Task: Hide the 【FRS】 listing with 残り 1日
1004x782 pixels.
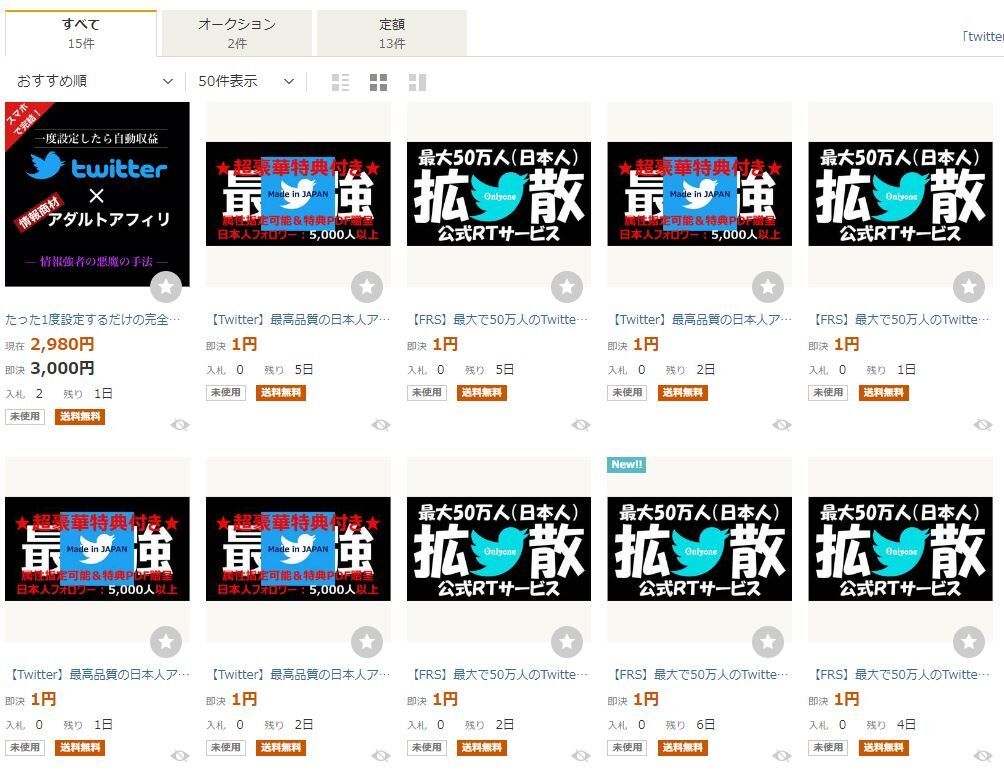Action: pyautogui.click(x=983, y=425)
